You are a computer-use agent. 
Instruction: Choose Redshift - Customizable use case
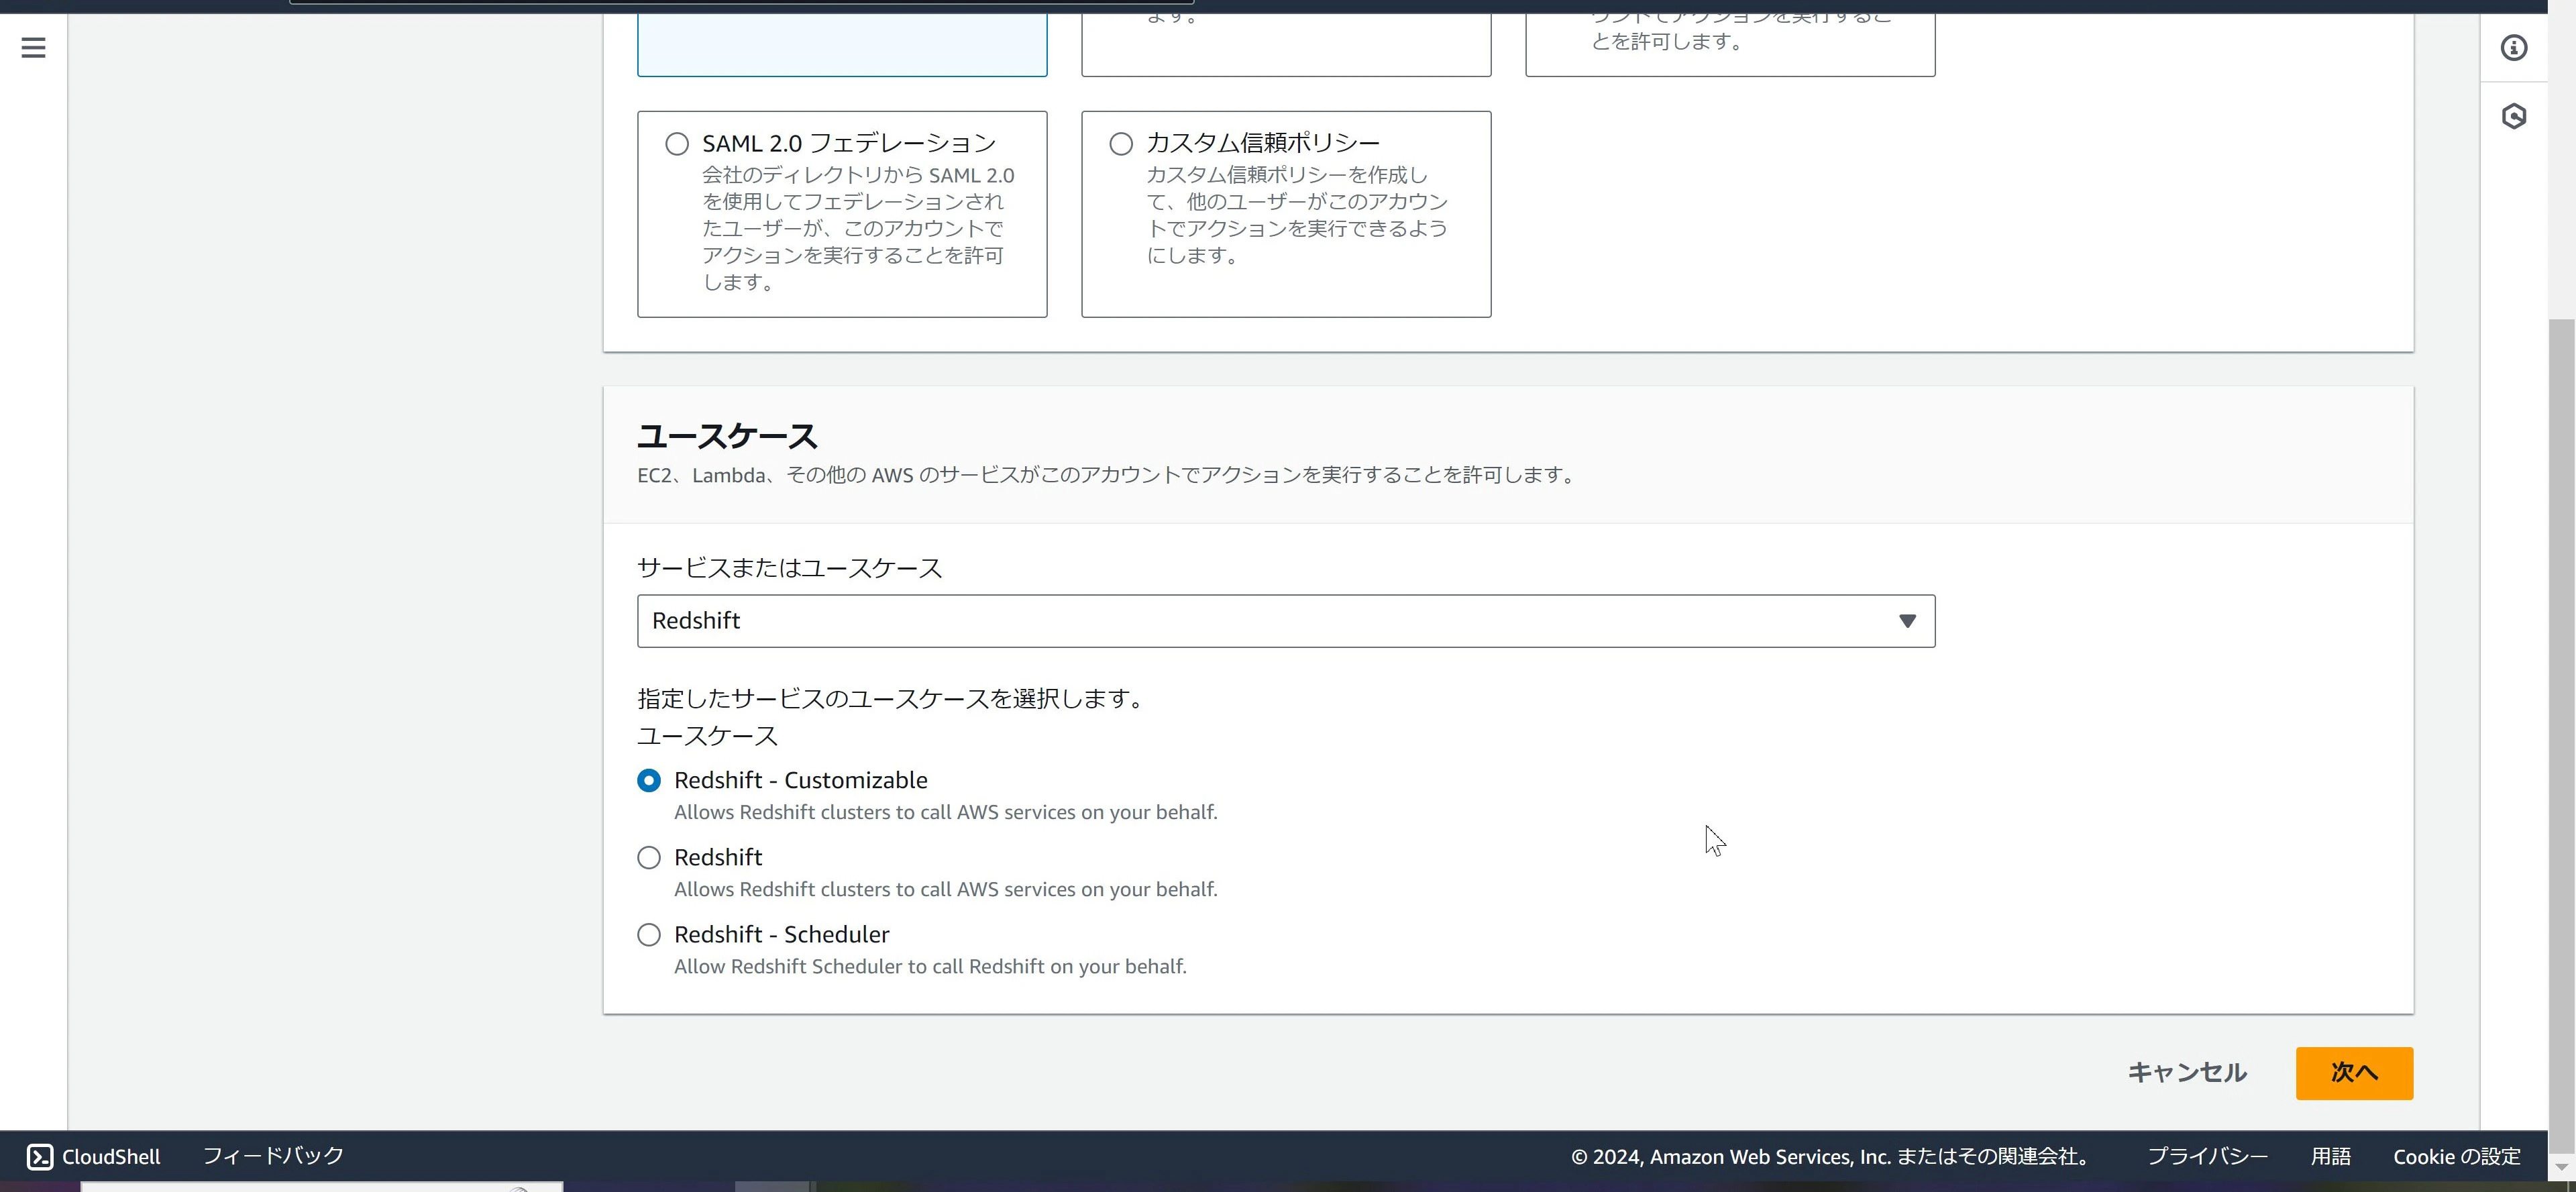coord(649,780)
